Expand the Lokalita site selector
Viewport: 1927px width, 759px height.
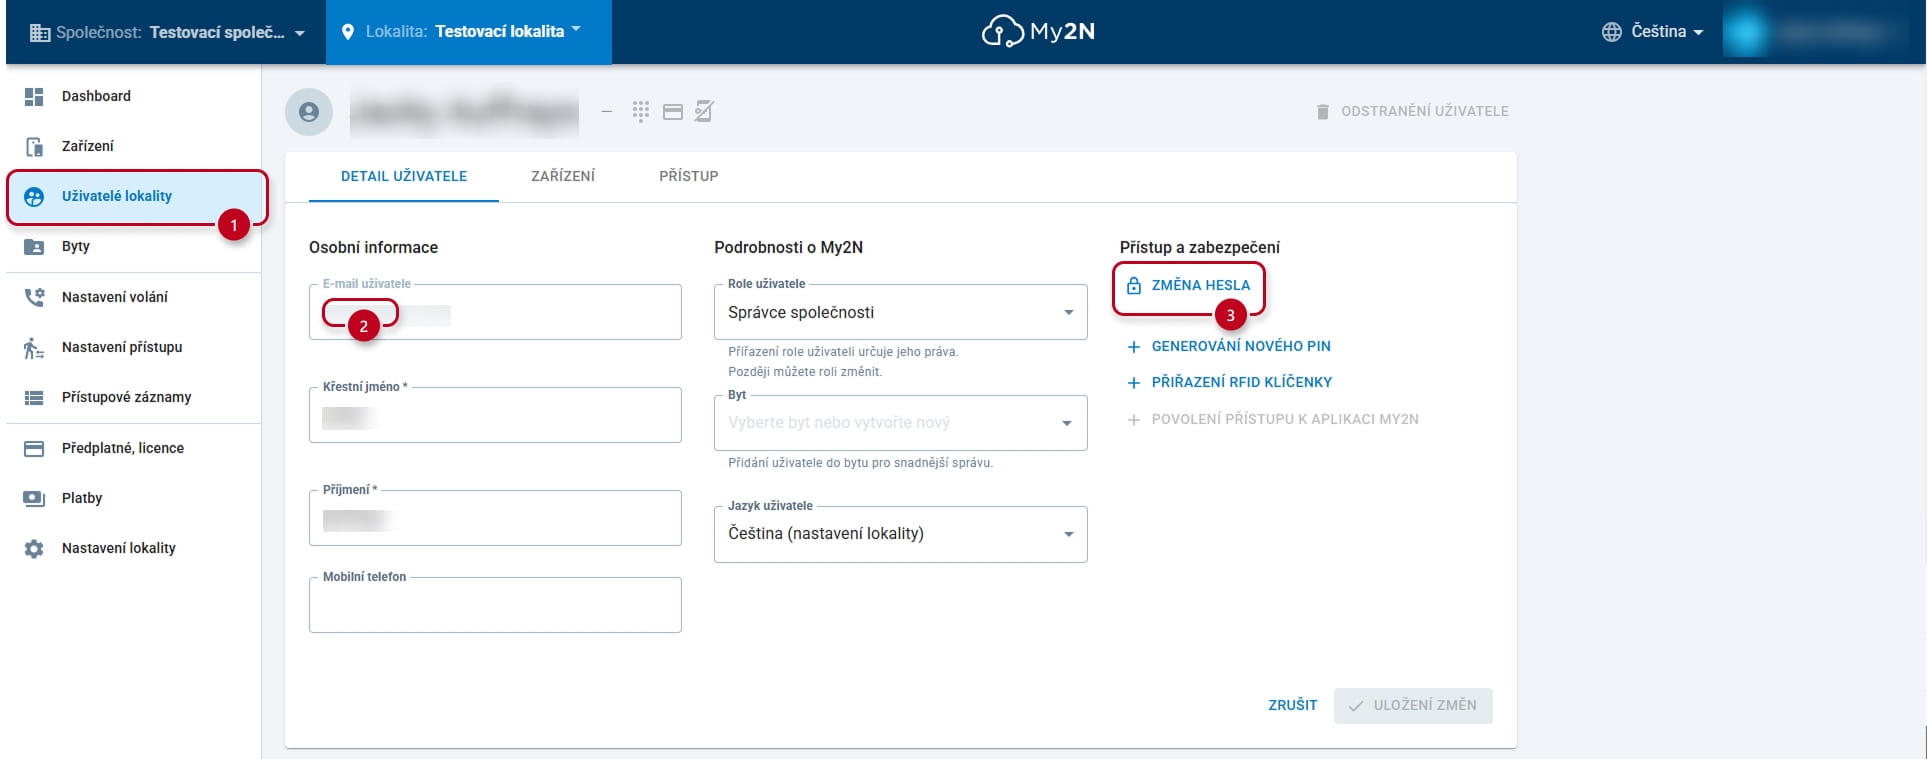coord(469,32)
